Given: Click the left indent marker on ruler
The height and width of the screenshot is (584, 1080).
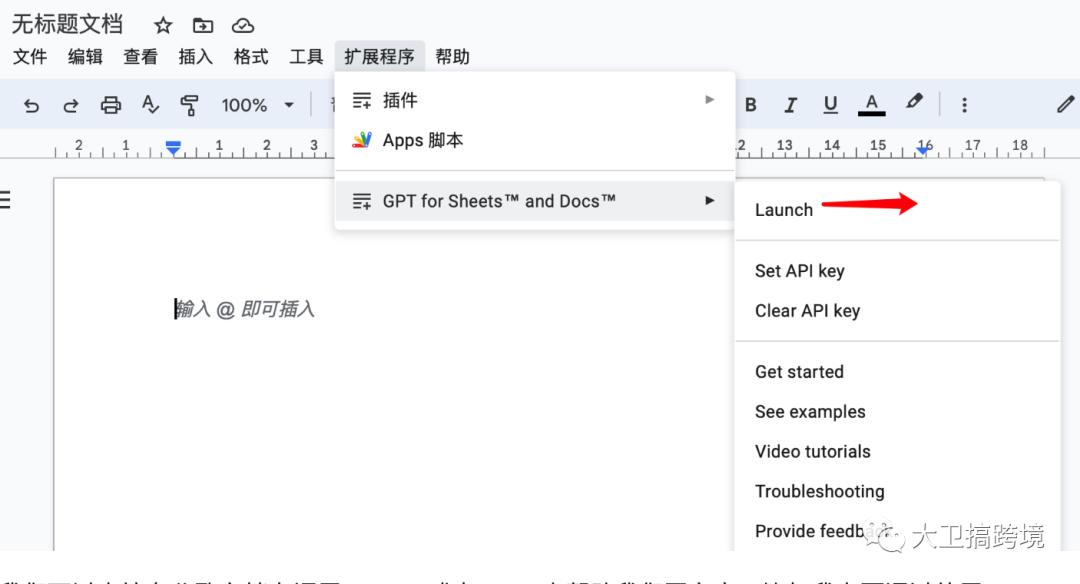Looking at the screenshot, I should (x=173, y=147).
